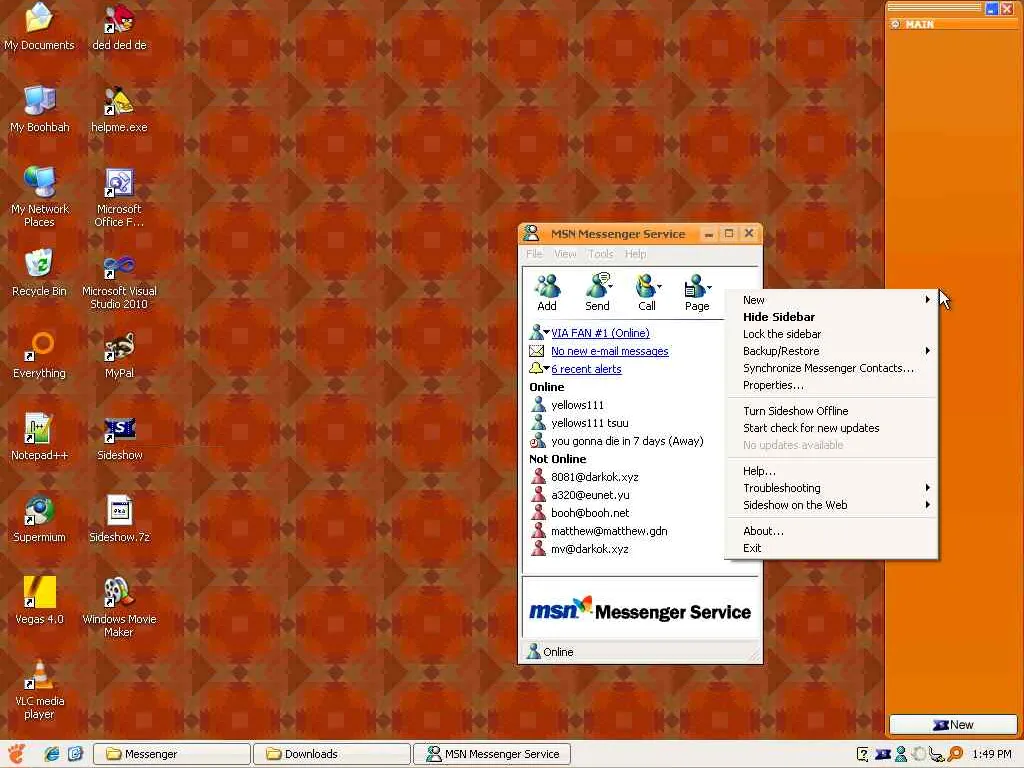The height and width of the screenshot is (768, 1024).
Task: Expand the status arrow beside VIA FAN #1
Action: tap(546, 332)
